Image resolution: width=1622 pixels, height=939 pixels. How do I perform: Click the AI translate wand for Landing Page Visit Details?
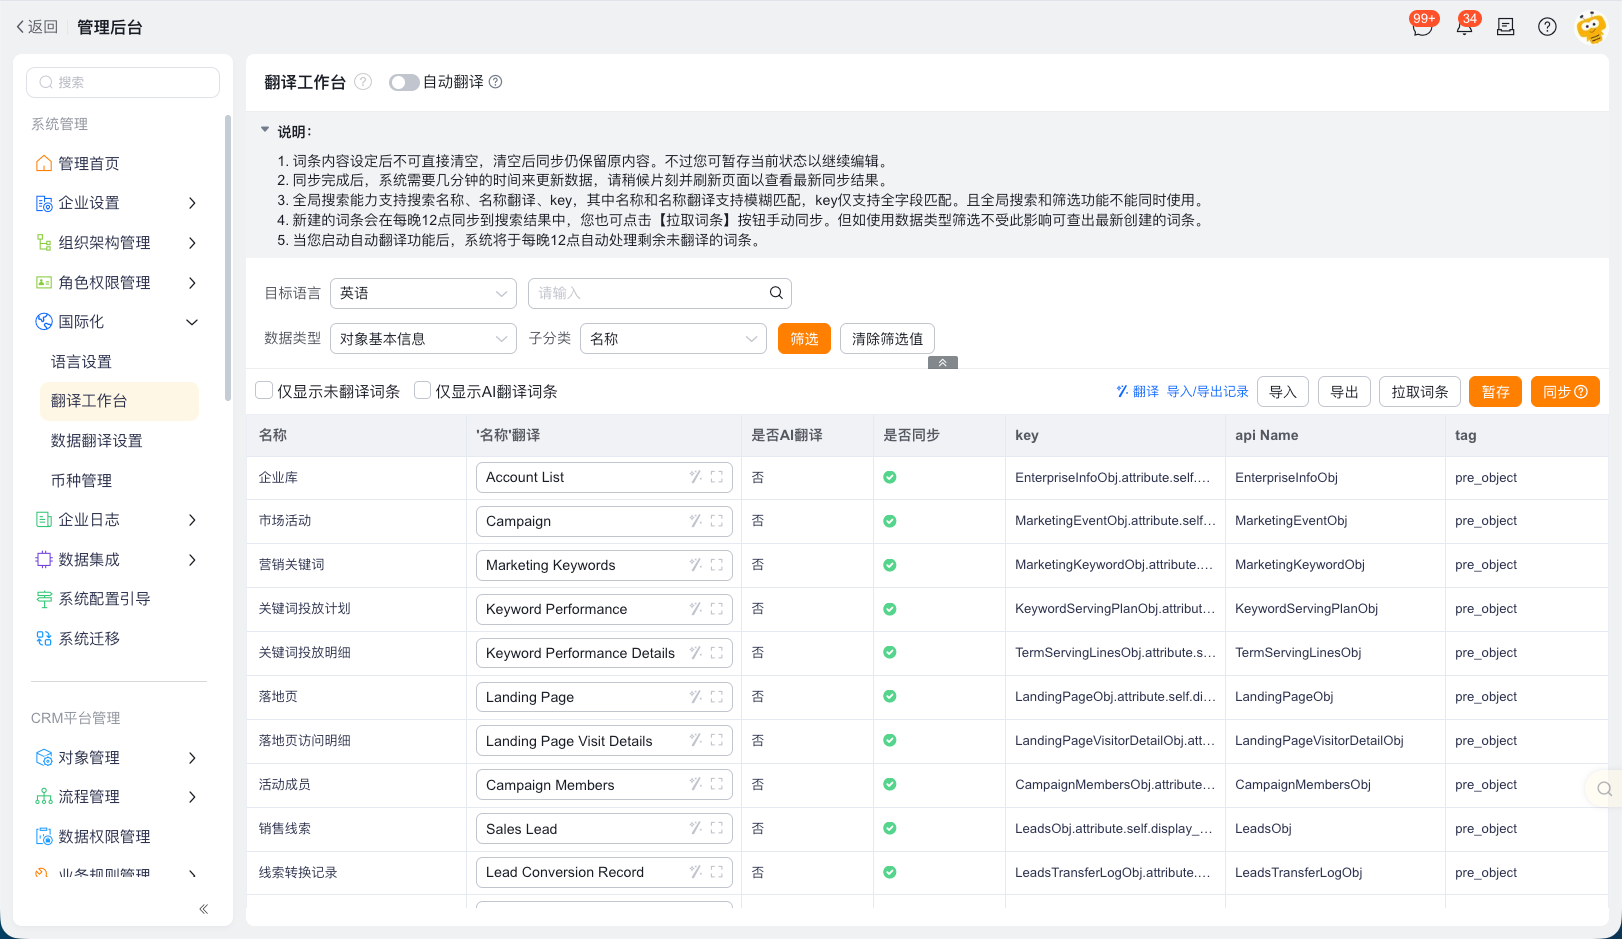pos(695,741)
